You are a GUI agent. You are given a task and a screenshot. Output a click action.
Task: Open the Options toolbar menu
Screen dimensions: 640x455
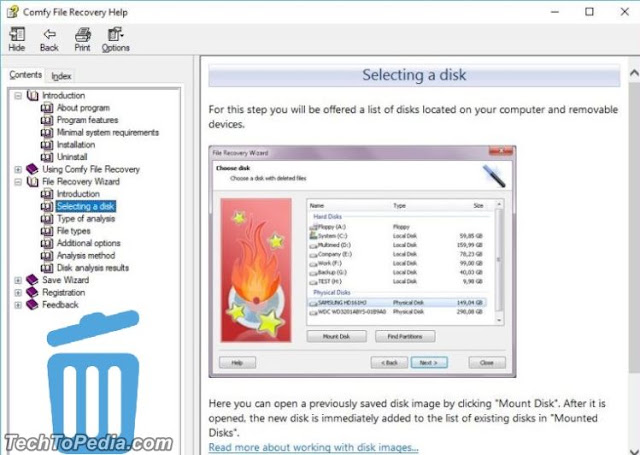(x=116, y=40)
